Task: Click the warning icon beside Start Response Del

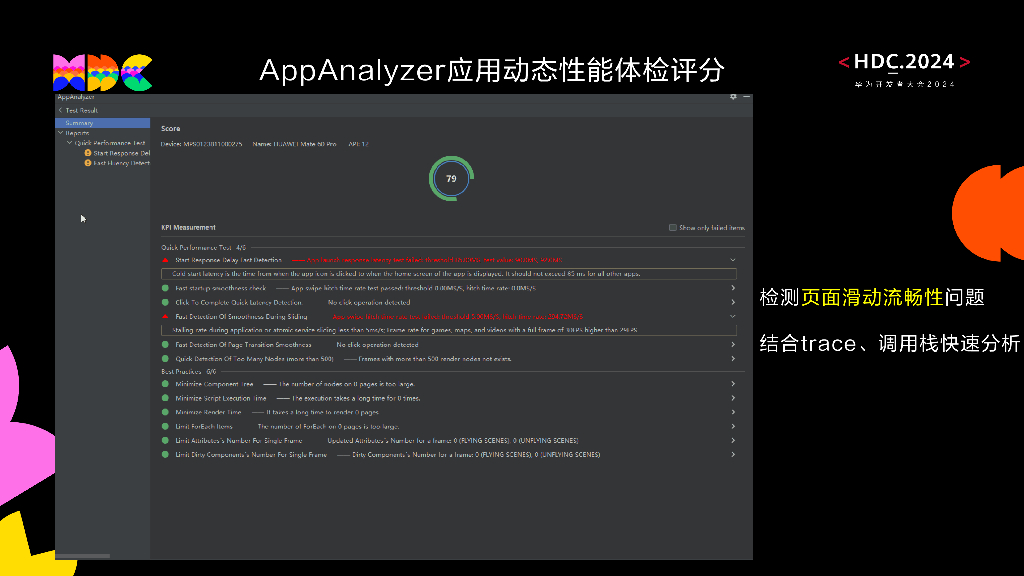Action: (88, 154)
